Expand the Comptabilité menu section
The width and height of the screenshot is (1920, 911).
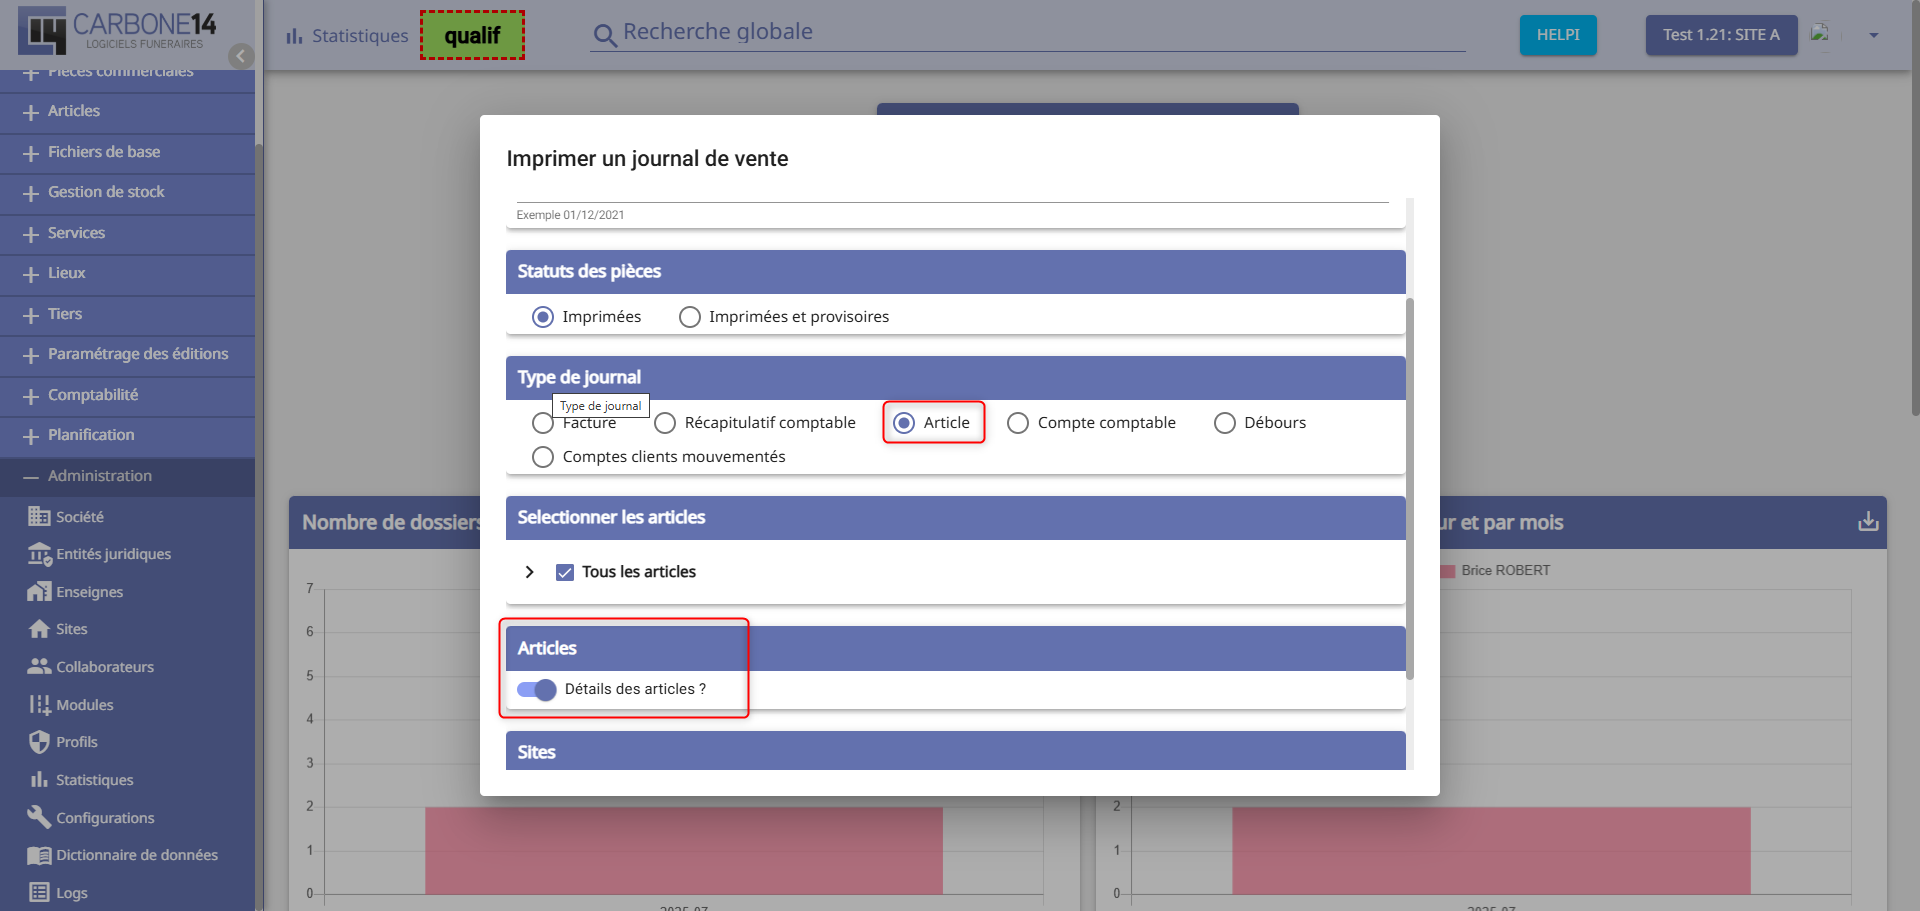point(93,395)
